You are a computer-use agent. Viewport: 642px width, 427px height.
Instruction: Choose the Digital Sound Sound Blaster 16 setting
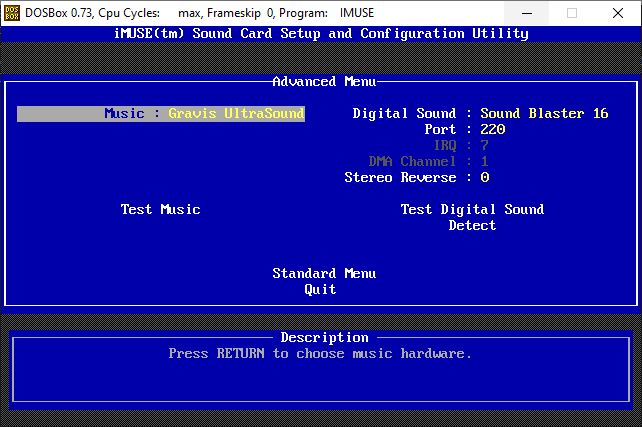(480, 113)
